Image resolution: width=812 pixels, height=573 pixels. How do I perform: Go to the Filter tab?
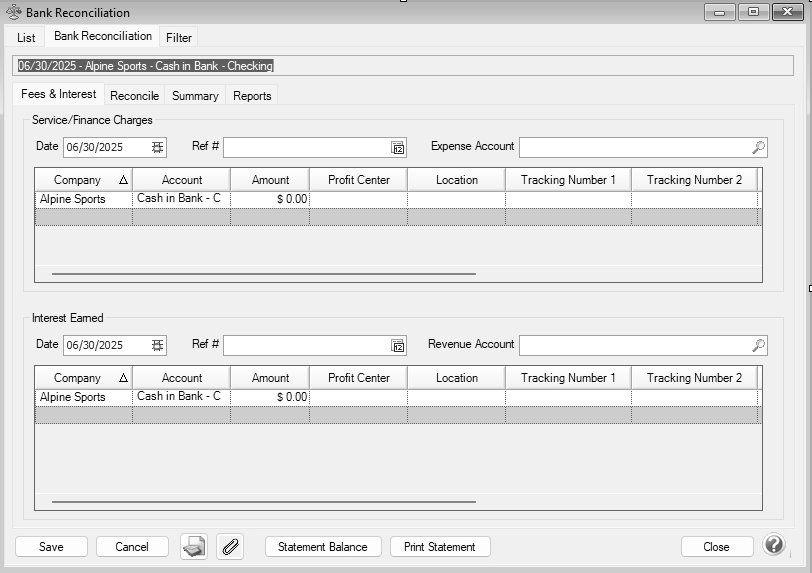pos(179,38)
